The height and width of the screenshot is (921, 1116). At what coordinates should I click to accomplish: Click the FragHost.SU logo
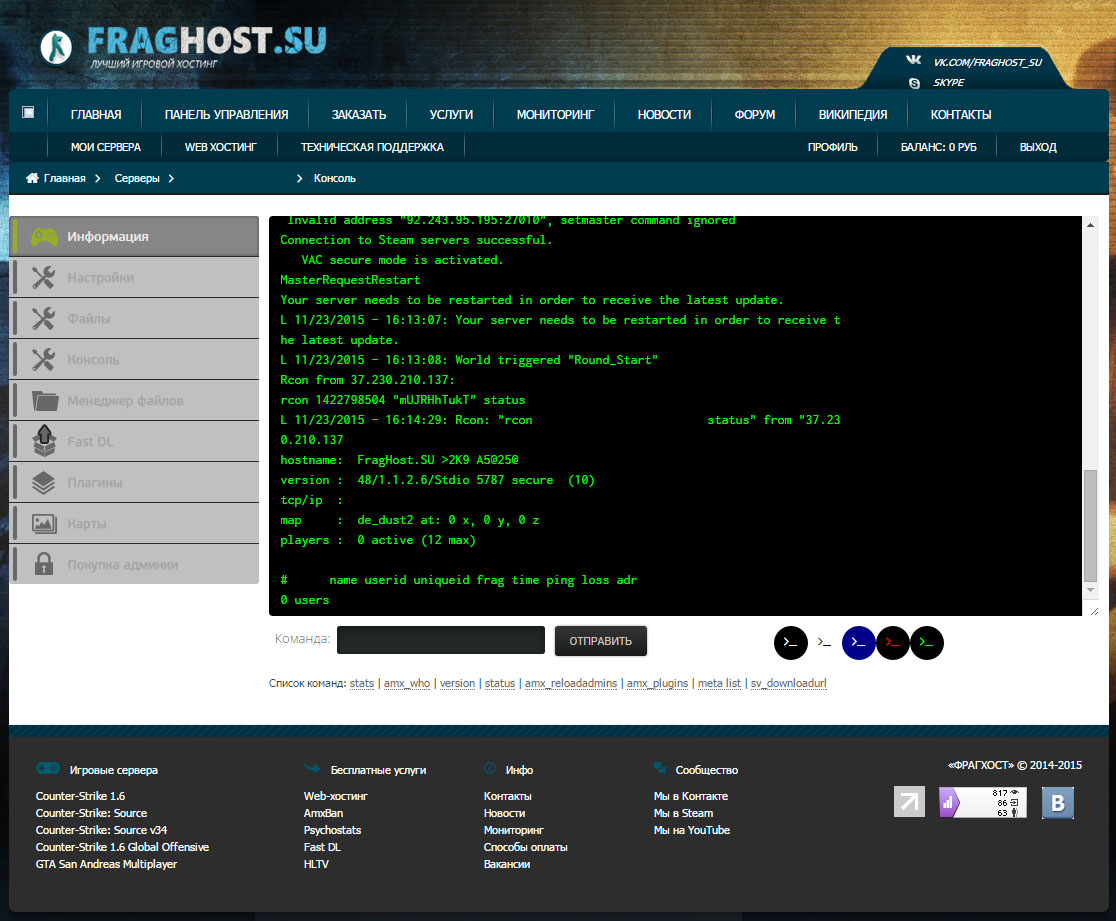[183, 47]
